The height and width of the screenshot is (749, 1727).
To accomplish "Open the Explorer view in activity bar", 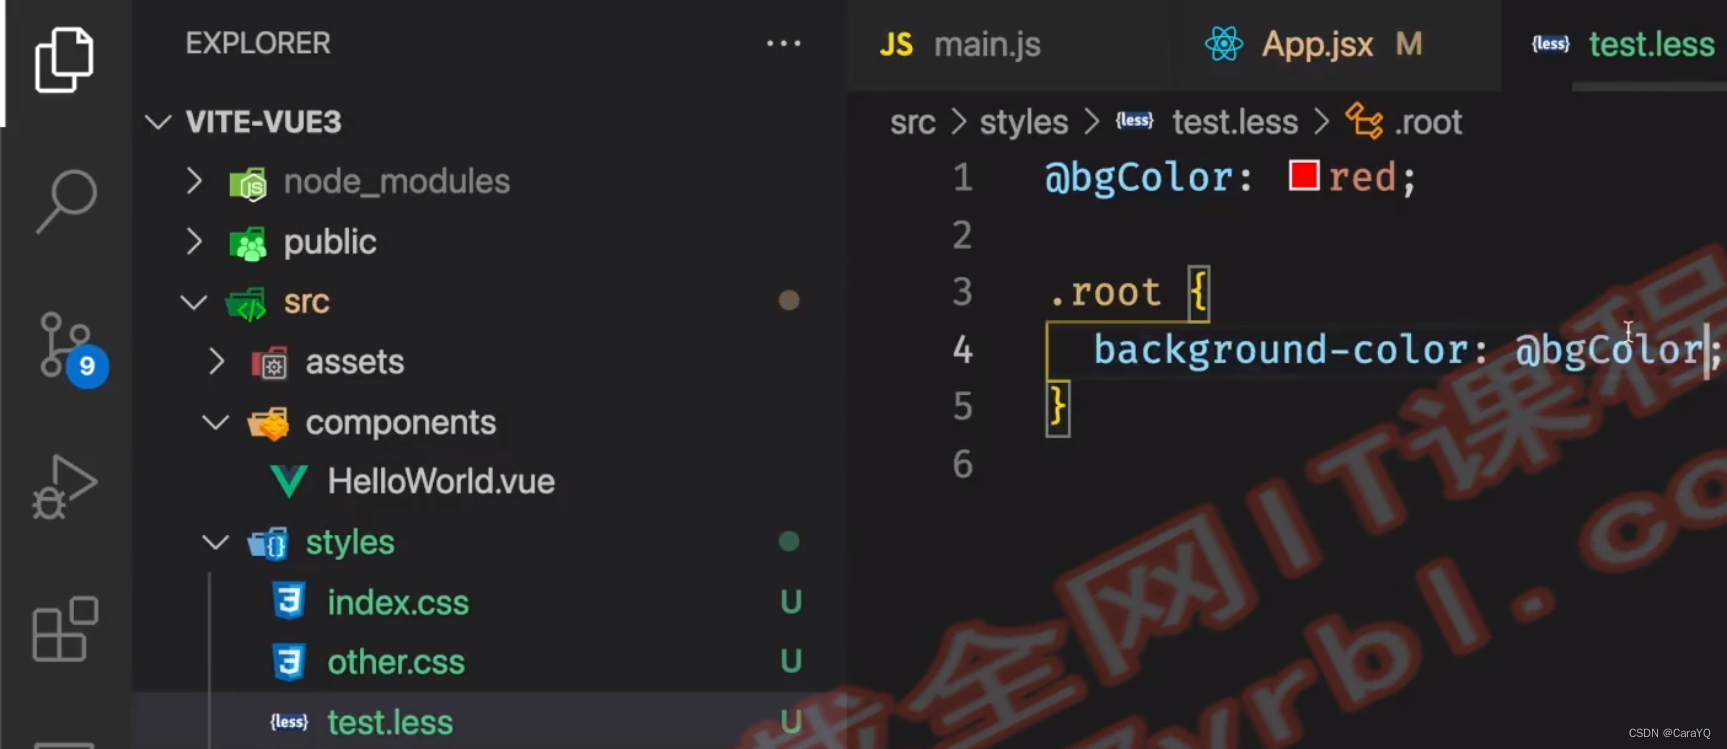I will [x=65, y=60].
